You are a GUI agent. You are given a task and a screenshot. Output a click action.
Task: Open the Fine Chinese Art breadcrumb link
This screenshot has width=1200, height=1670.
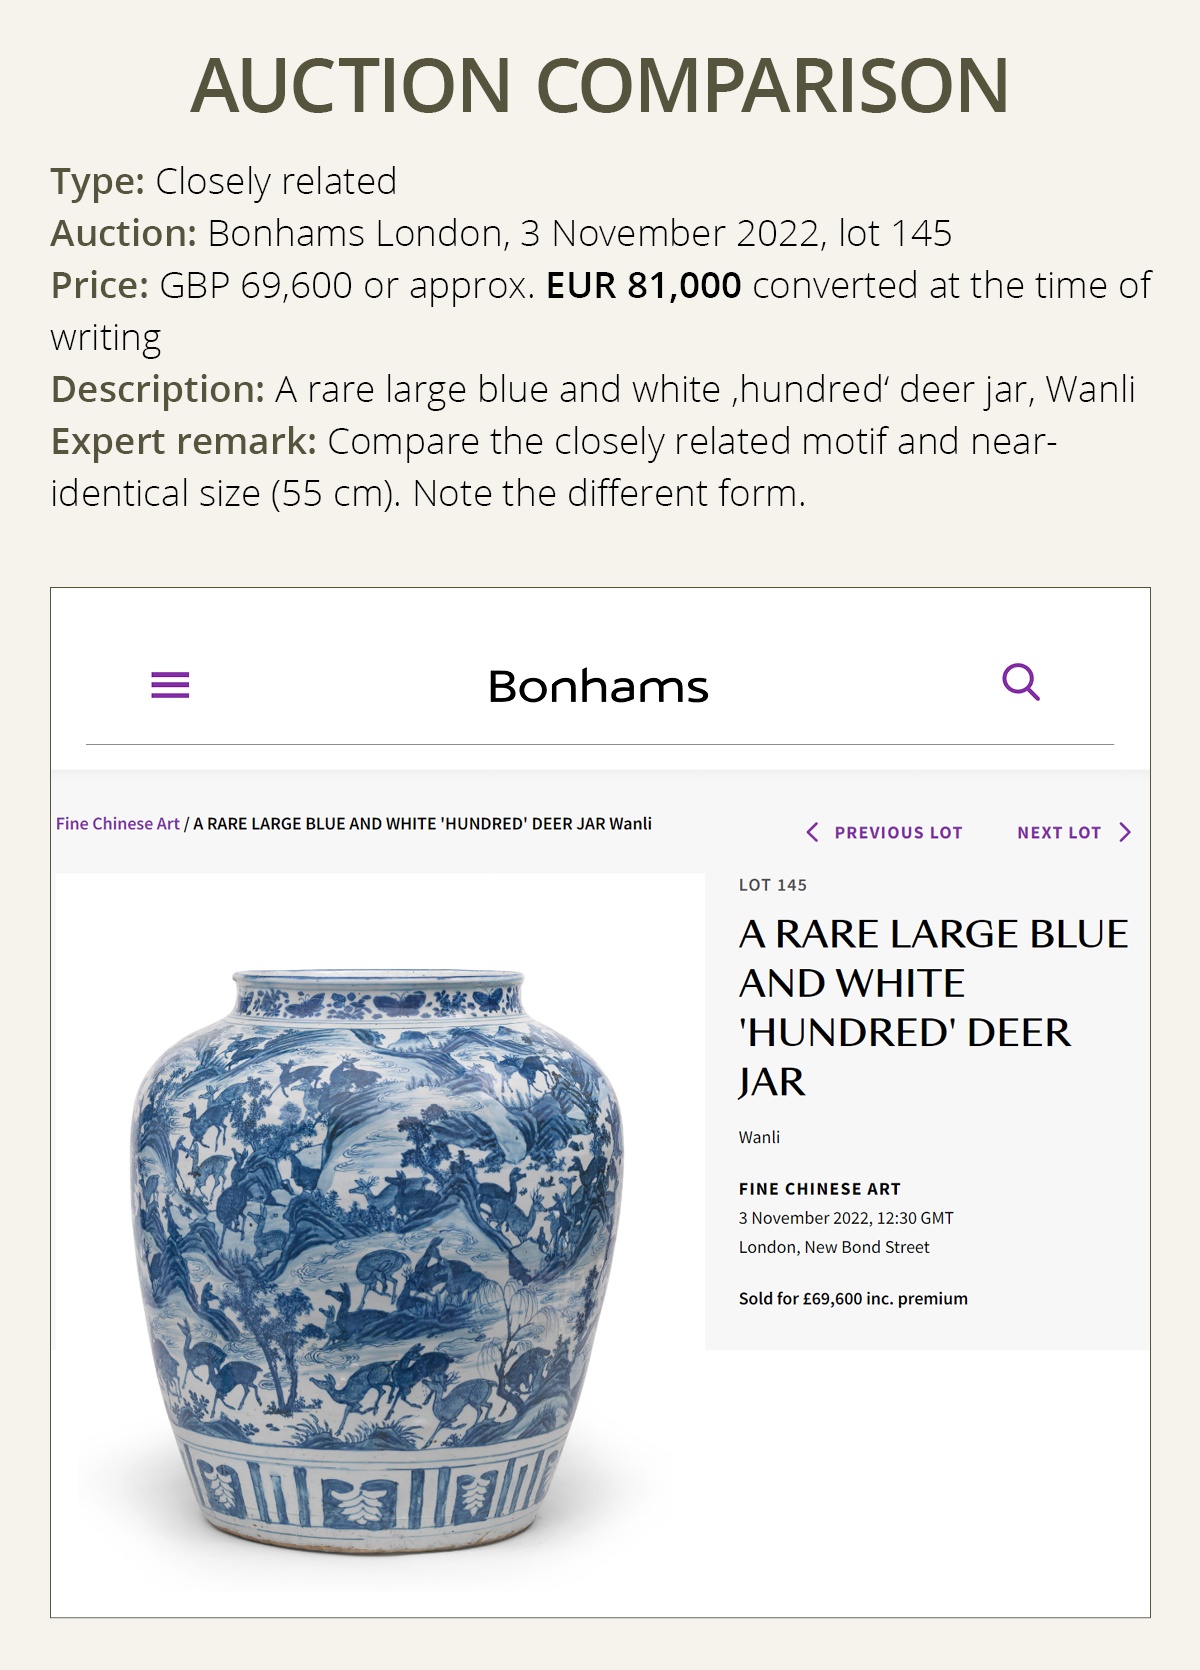118,824
